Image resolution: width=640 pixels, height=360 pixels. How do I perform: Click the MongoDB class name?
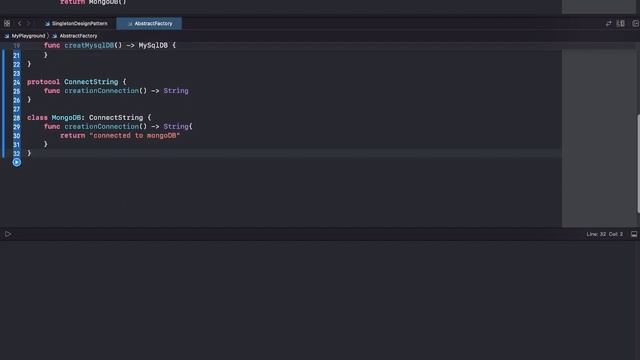click(66, 118)
